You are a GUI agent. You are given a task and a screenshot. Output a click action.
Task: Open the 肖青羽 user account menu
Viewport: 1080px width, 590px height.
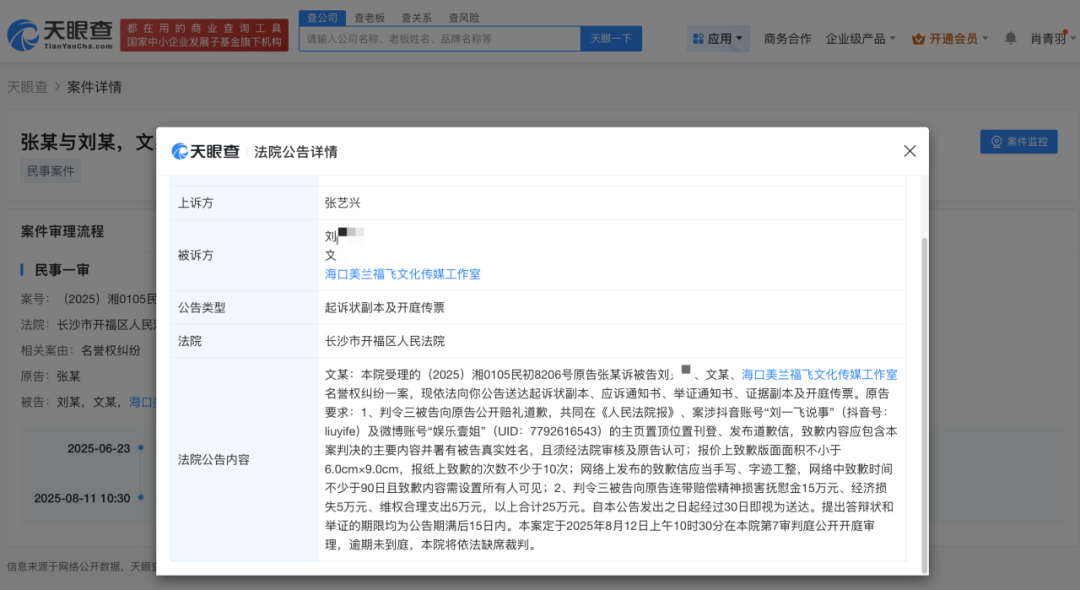click(1050, 39)
